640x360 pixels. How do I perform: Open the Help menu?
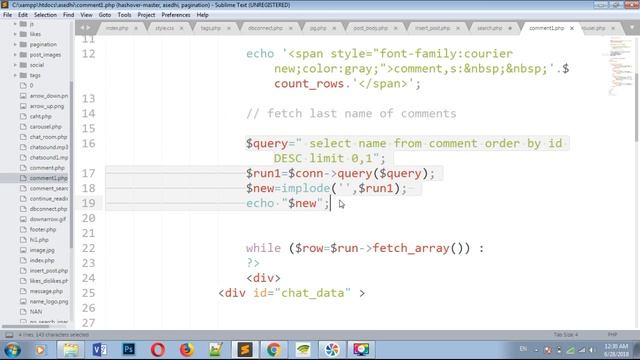(x=202, y=15)
